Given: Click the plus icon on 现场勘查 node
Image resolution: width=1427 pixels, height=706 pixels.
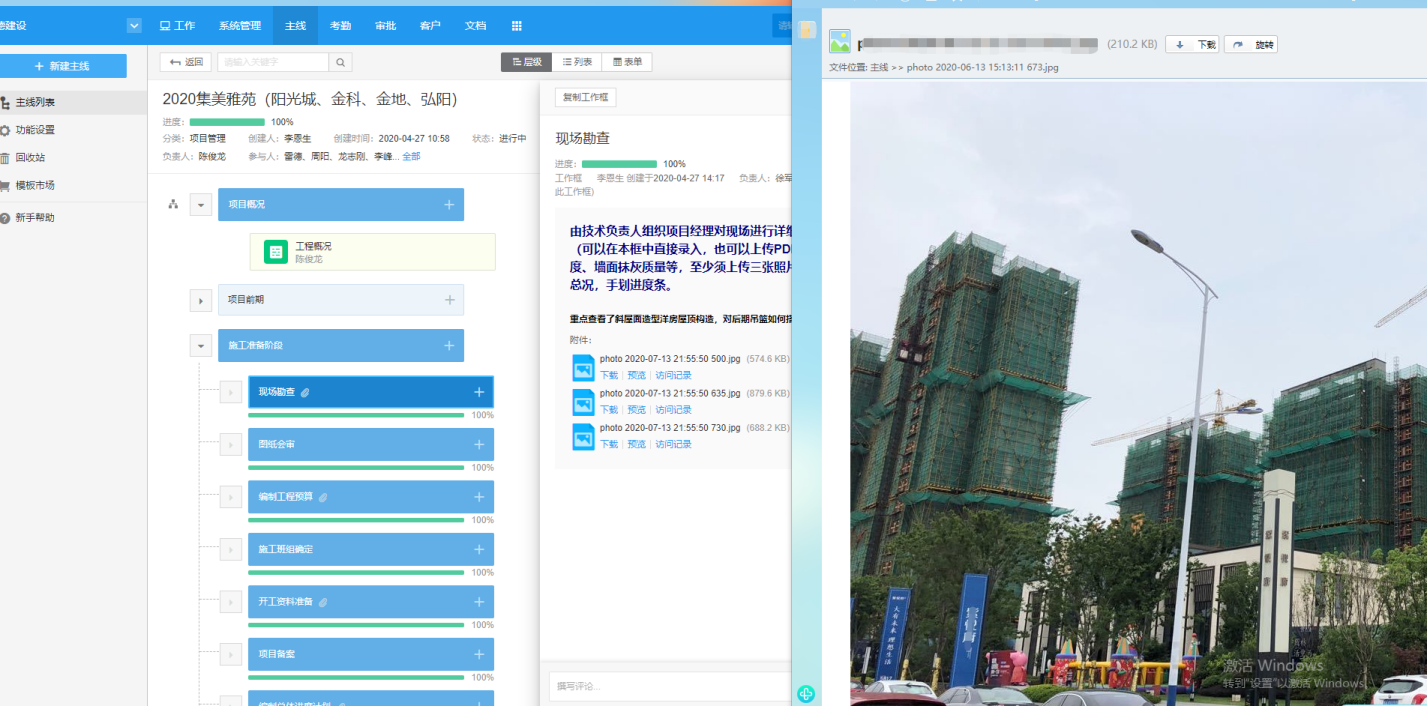Looking at the screenshot, I should [x=479, y=392].
